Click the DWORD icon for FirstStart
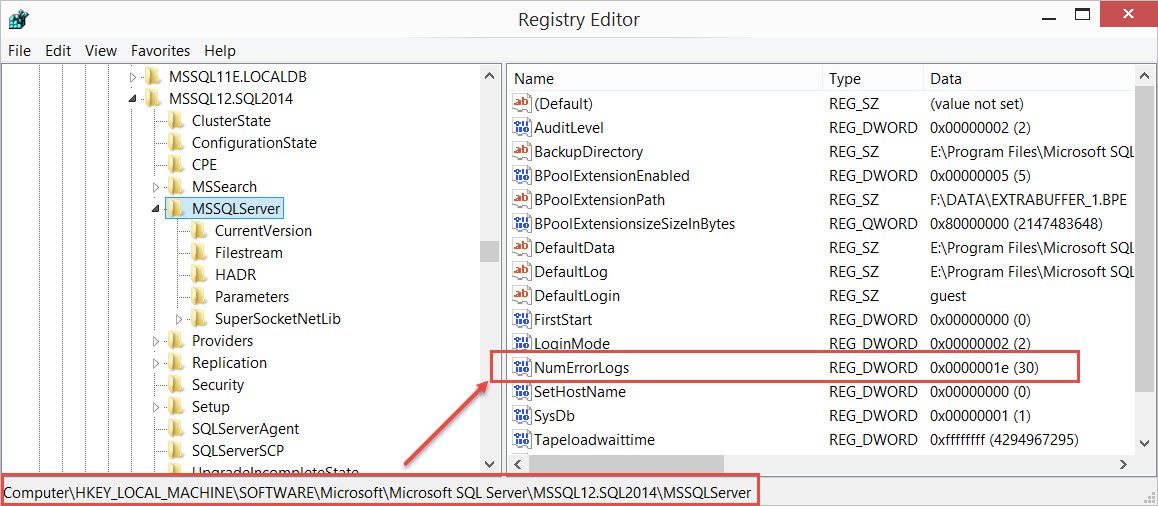 pos(522,319)
